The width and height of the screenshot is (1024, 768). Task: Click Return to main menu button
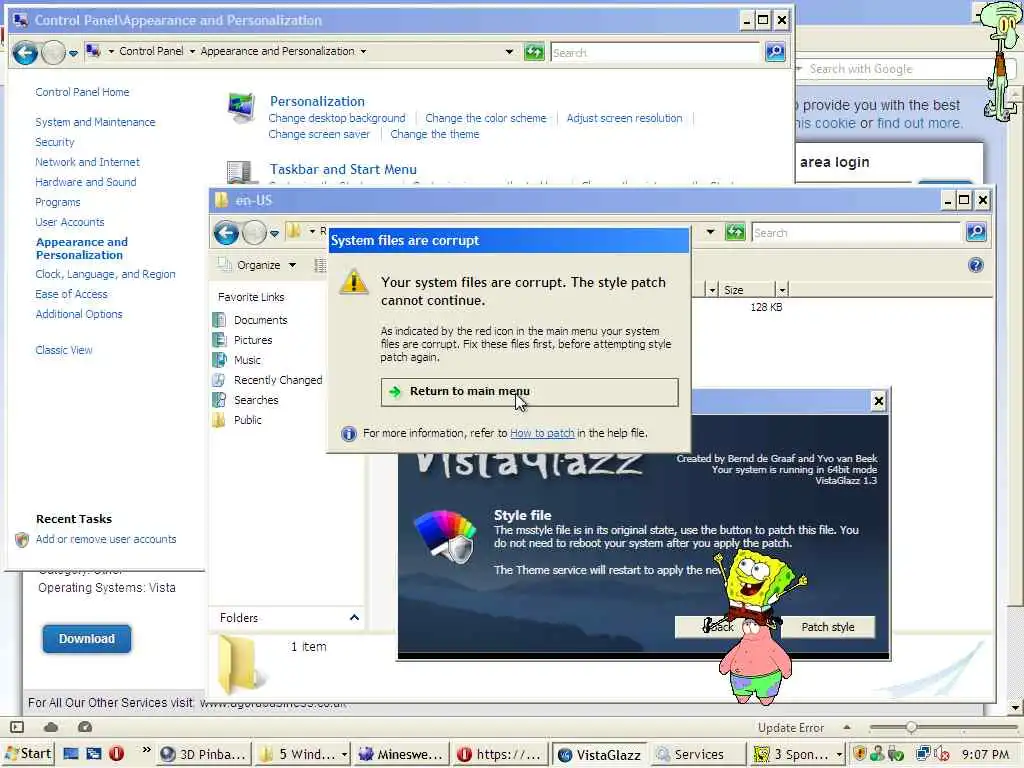[530, 392]
